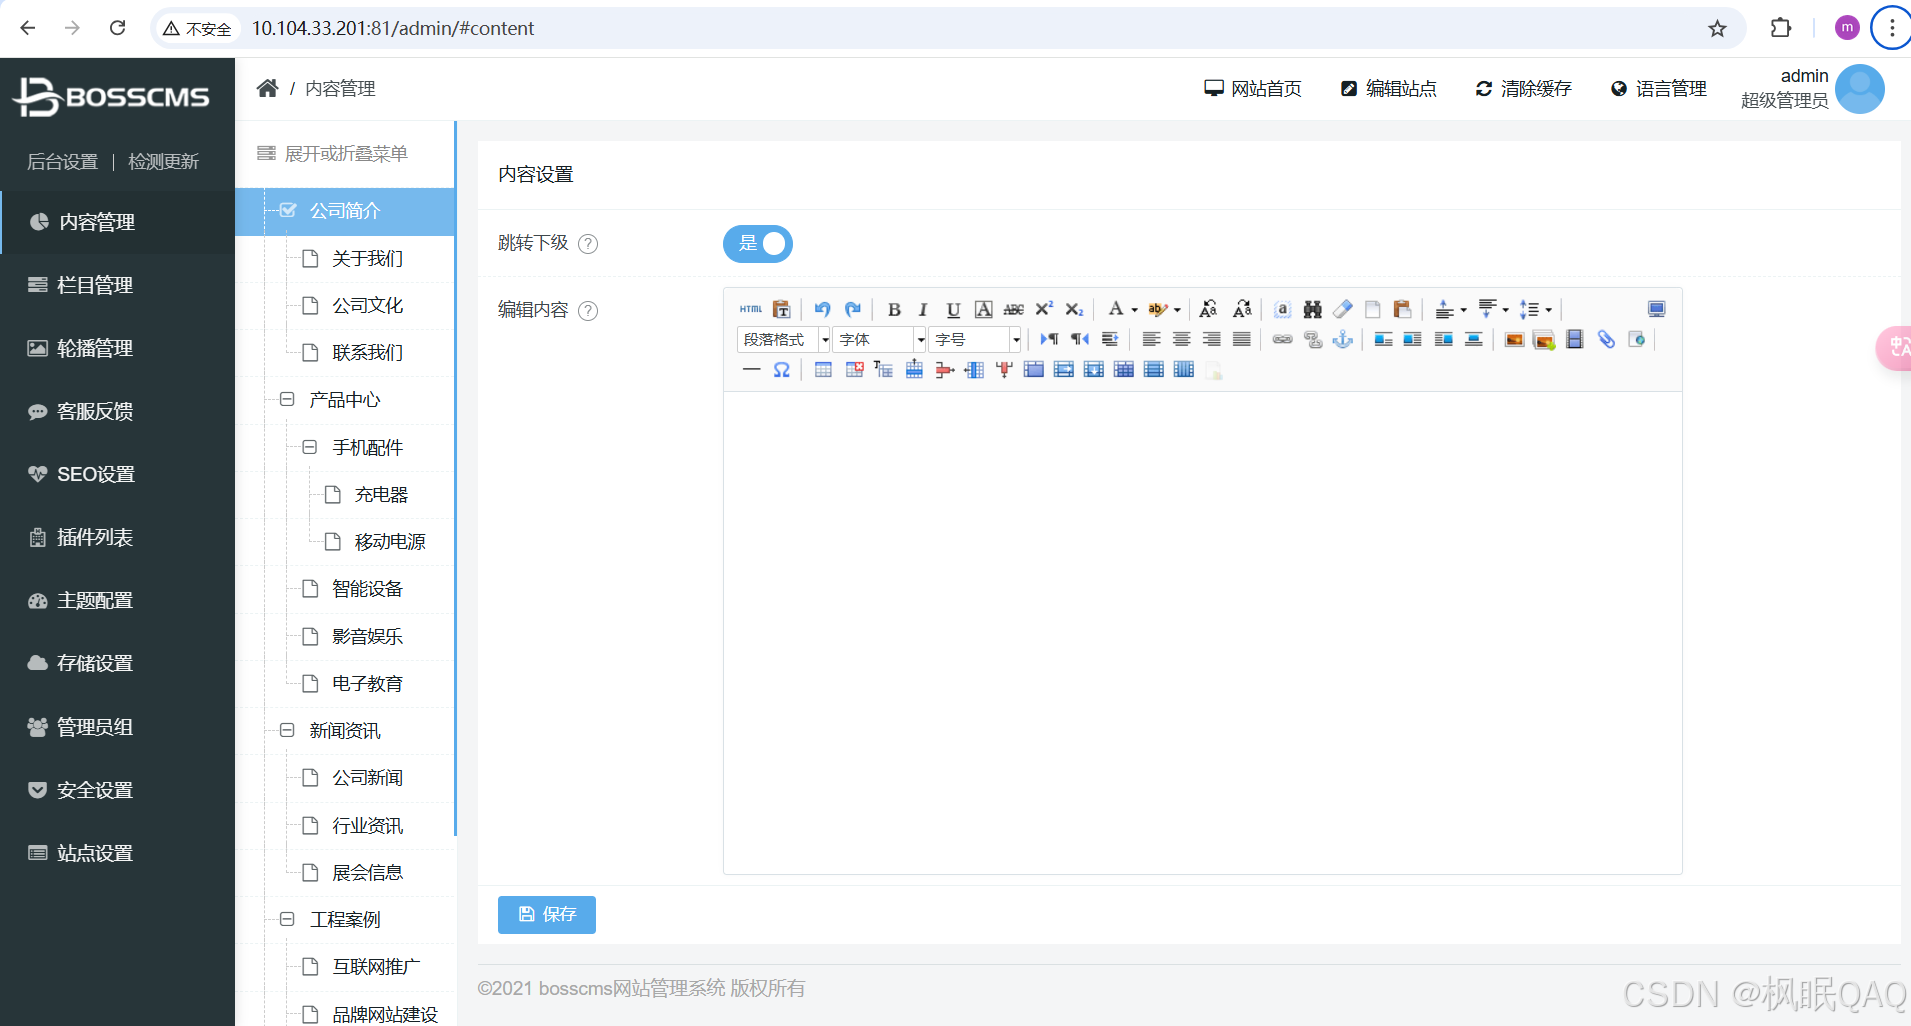Toggle the 跳转下级 switch to off
This screenshot has width=1911, height=1026.
(x=758, y=243)
